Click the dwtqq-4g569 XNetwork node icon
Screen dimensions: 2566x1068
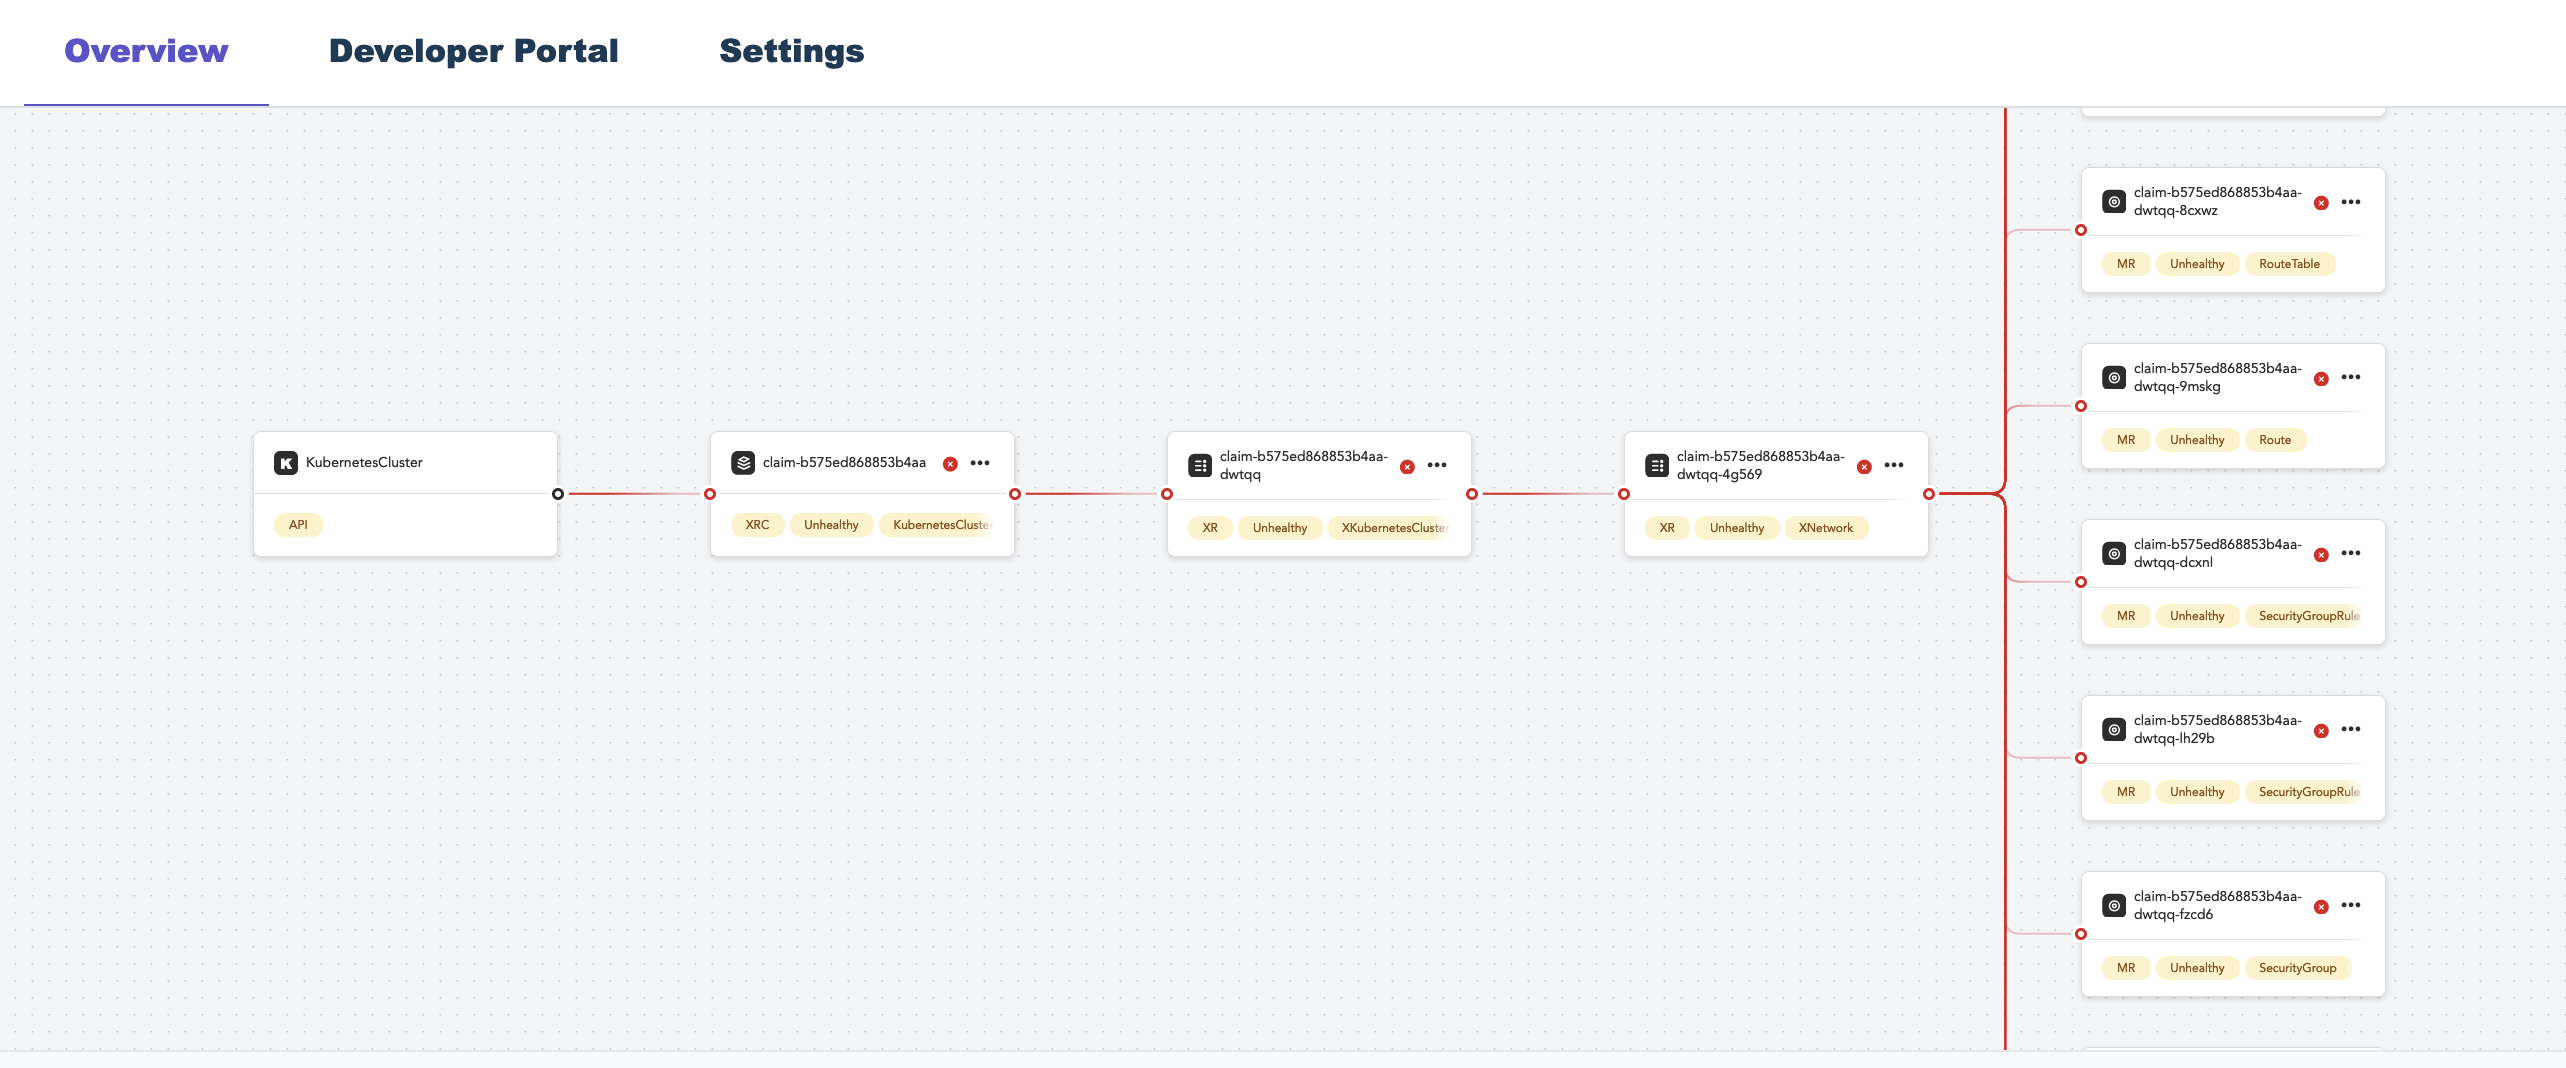[x=1657, y=465]
